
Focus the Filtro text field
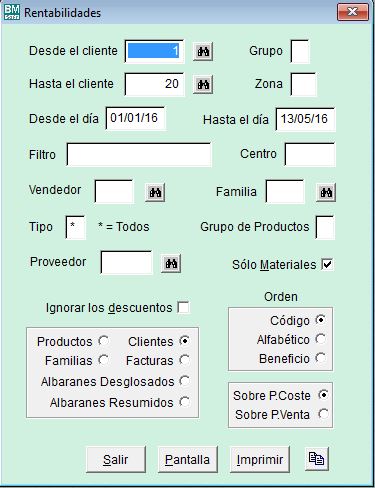click(x=139, y=155)
